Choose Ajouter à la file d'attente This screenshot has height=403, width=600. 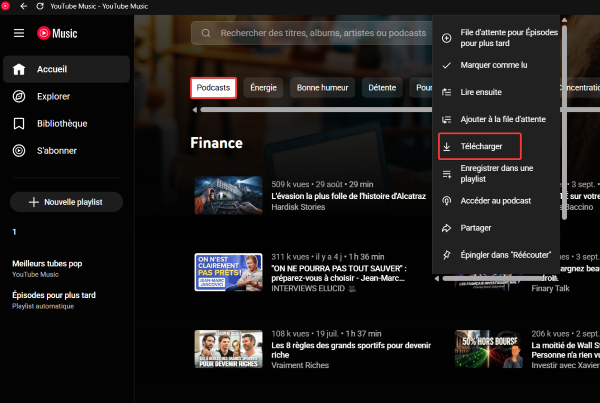pos(496,119)
